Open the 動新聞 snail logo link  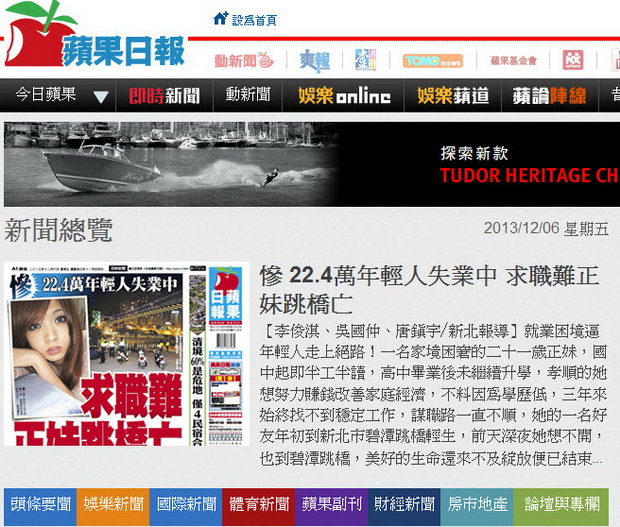coord(244,60)
